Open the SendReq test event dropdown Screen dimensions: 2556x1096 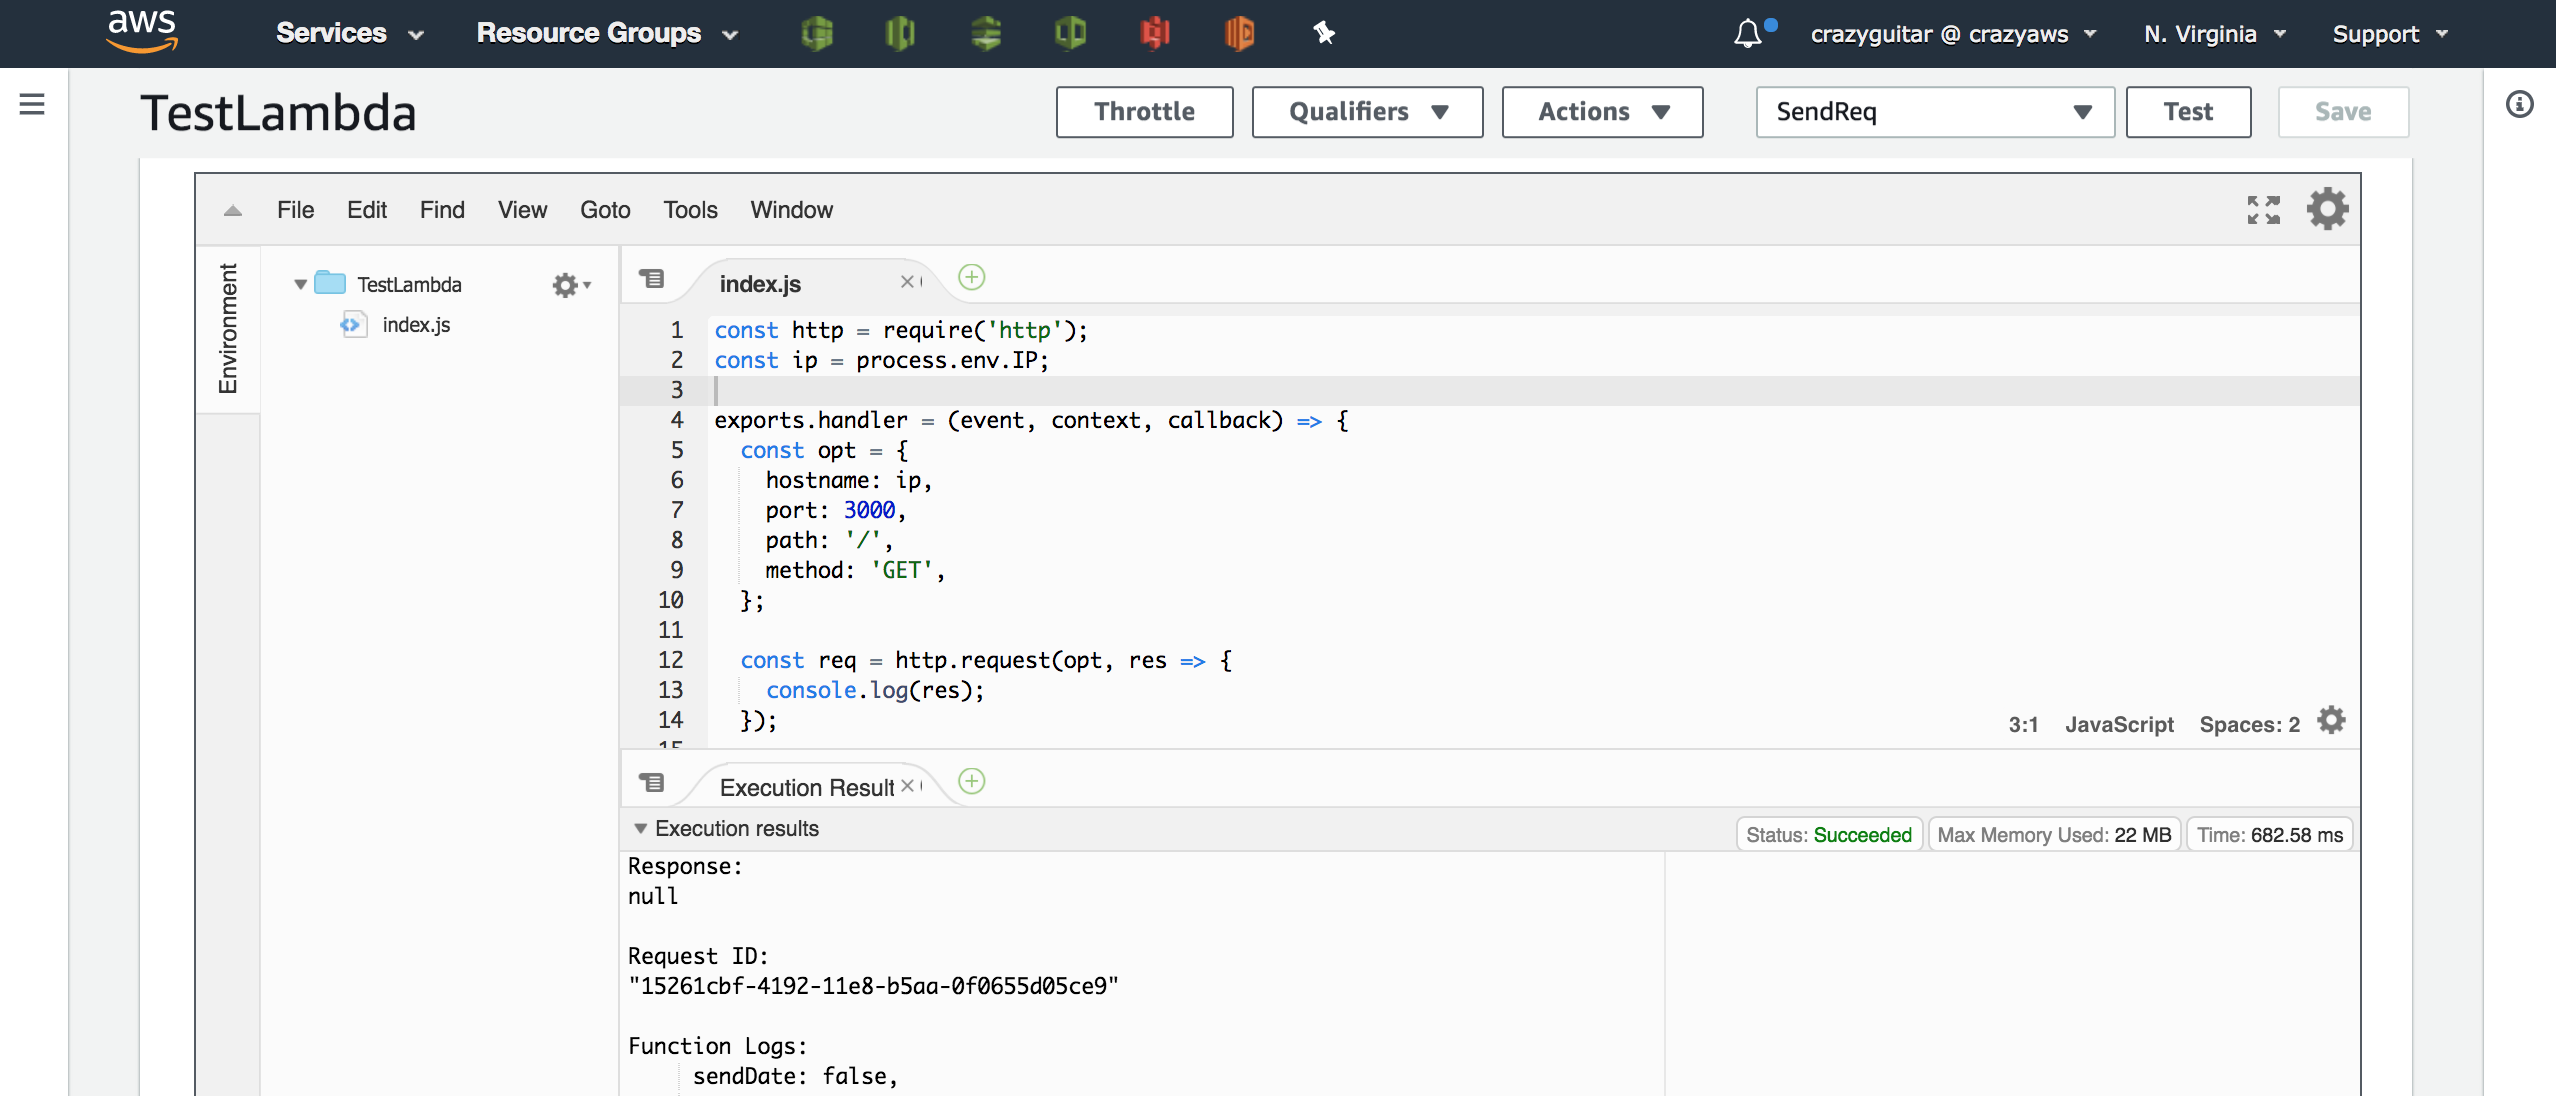click(x=1934, y=112)
